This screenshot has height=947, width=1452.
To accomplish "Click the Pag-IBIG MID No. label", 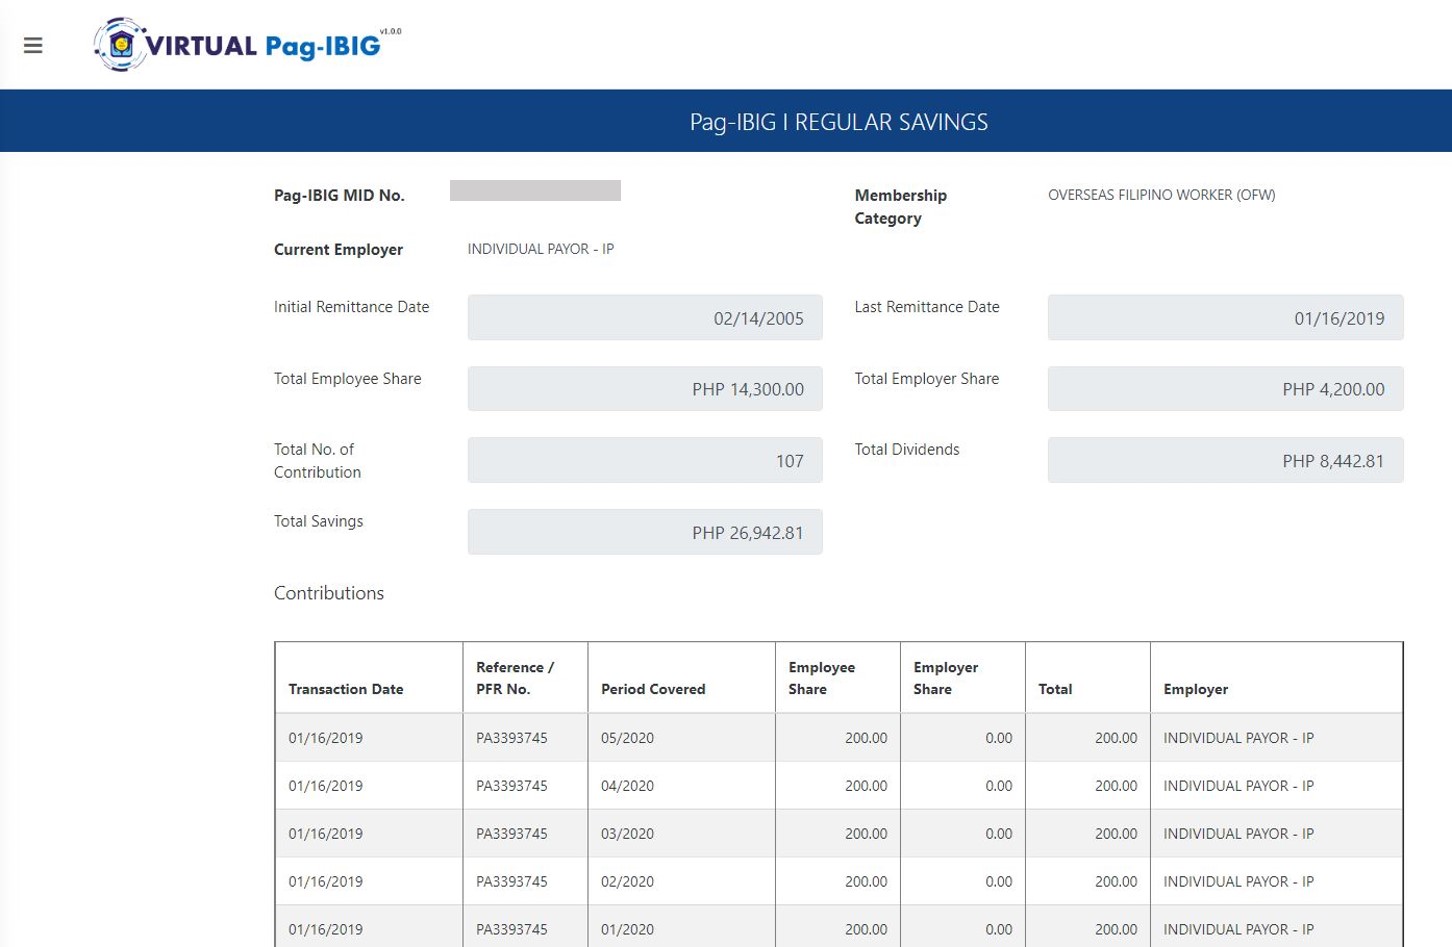I will click(339, 195).
